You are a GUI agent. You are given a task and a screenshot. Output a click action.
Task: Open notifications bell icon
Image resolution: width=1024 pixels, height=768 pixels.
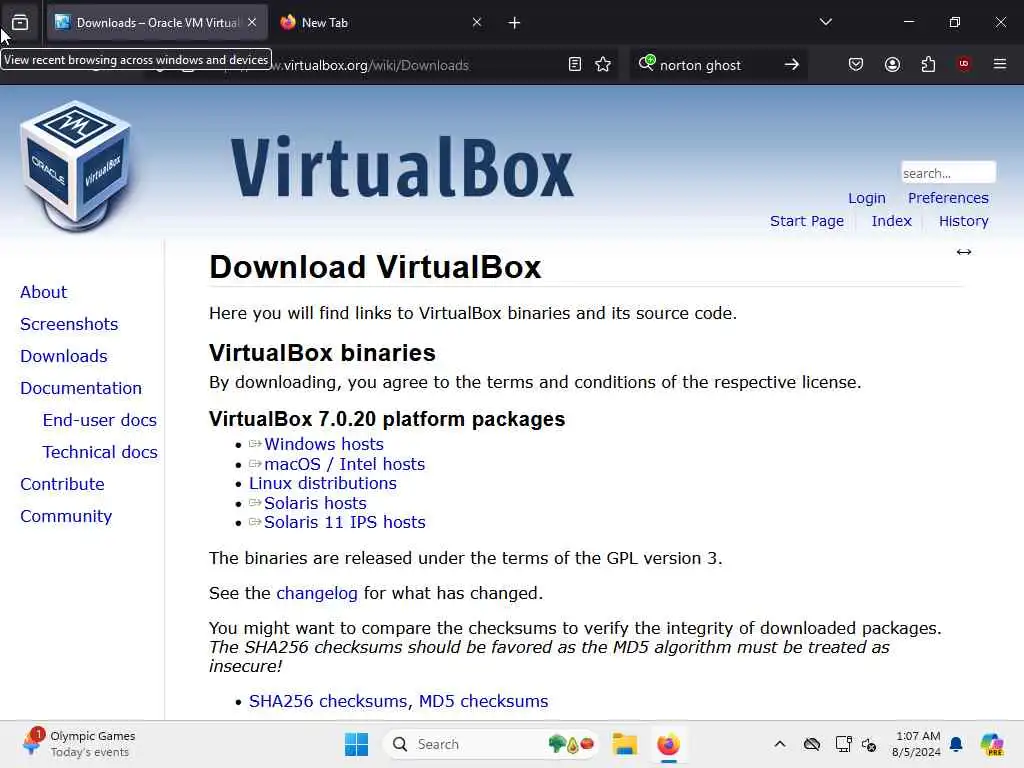point(956,744)
